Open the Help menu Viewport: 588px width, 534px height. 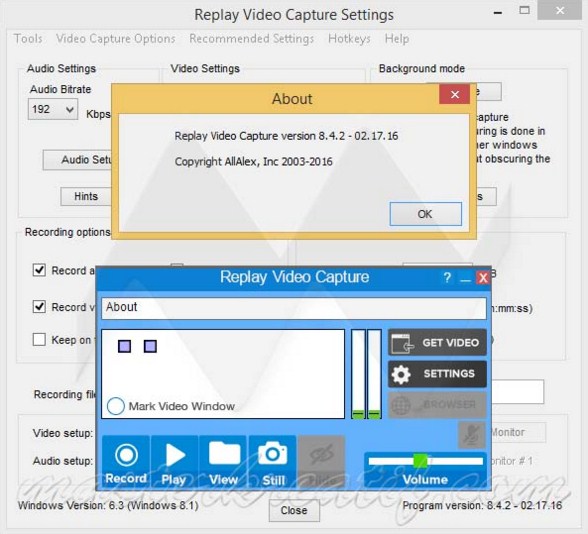coord(397,39)
